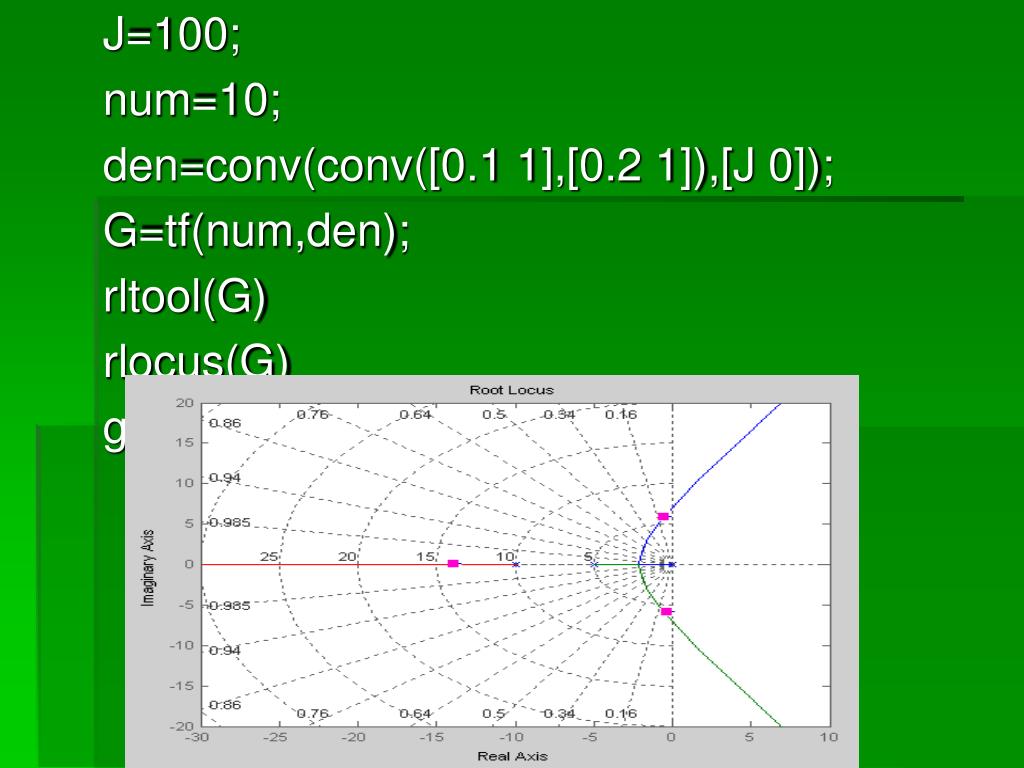Viewport: 1024px width, 768px height.
Task: Click the "rltool(G)" command text
Action: [185, 296]
